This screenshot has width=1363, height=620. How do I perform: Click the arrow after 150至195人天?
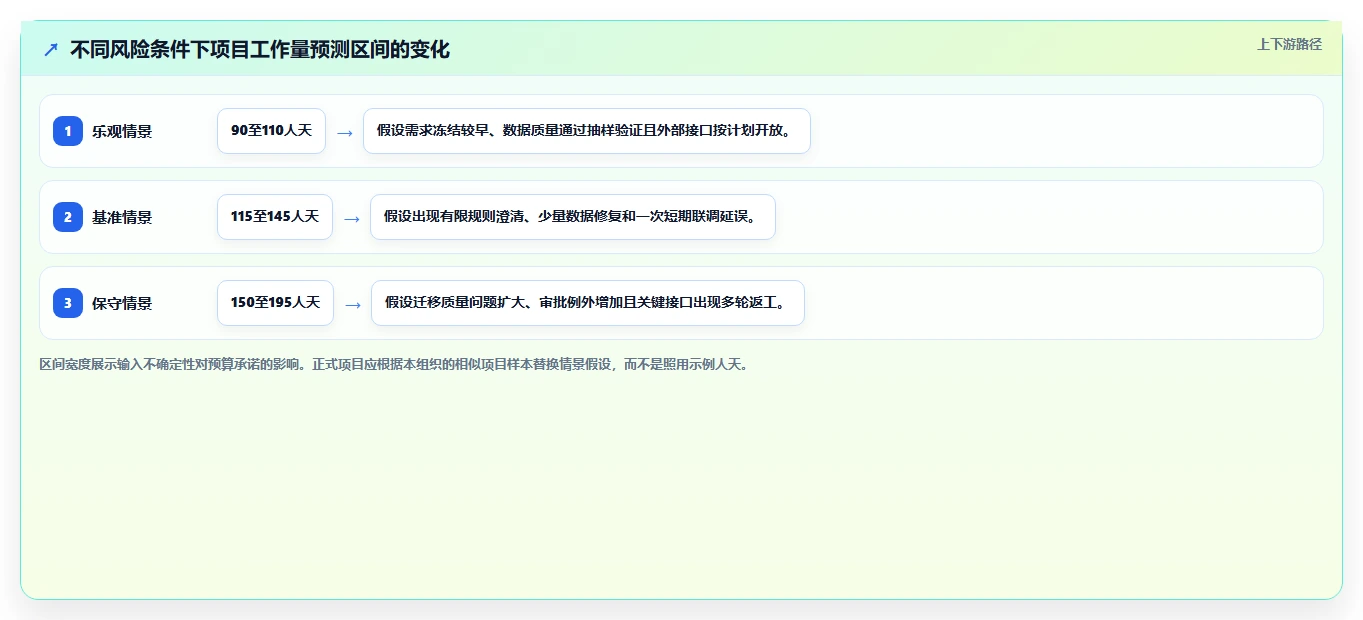(x=352, y=304)
